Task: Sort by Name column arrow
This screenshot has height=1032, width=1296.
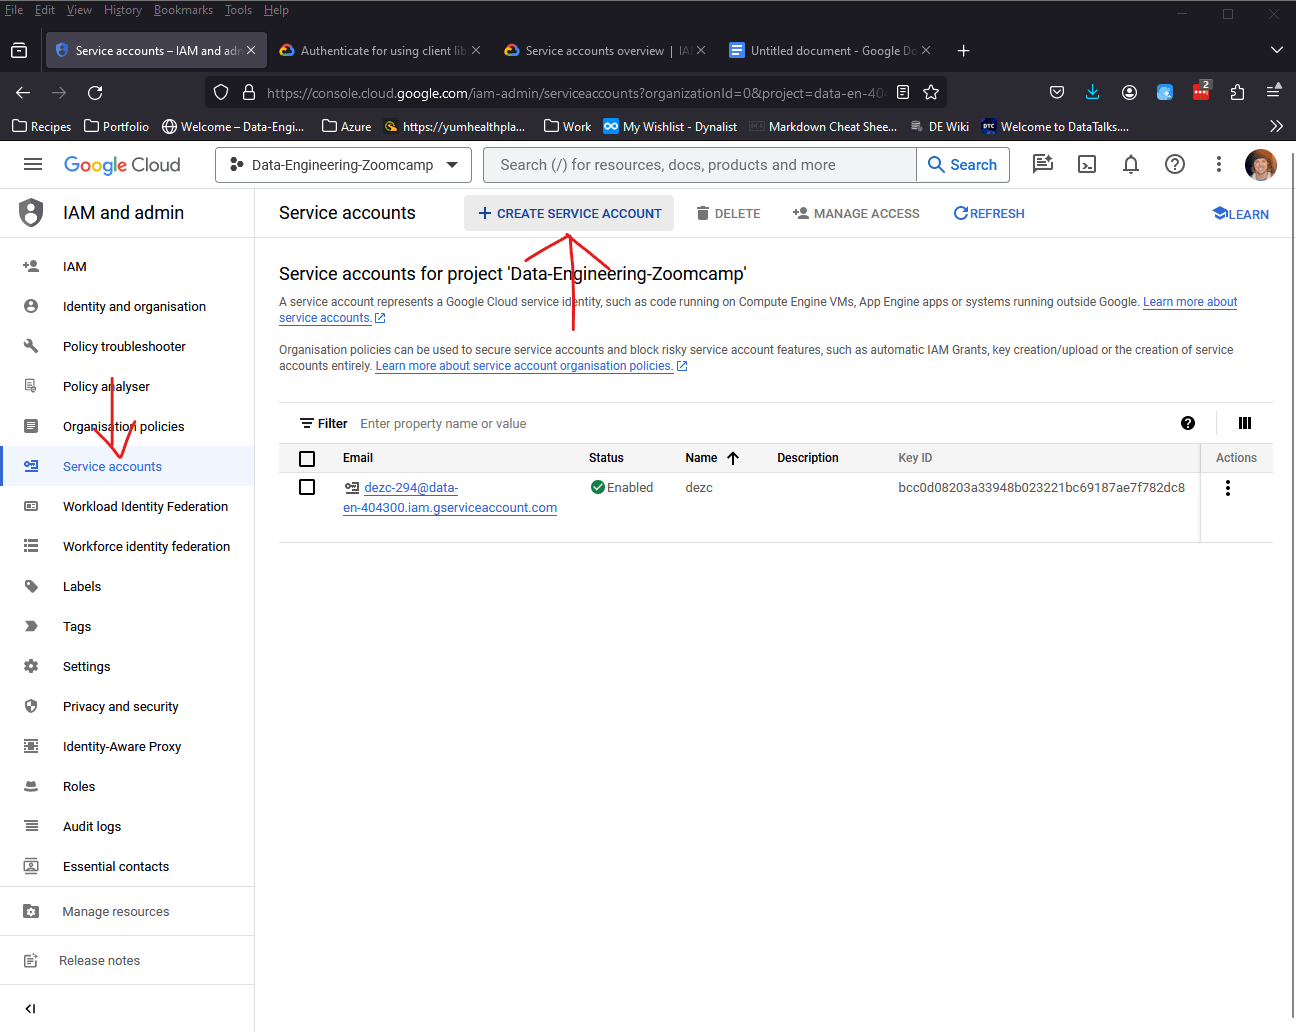Action: [x=733, y=458]
